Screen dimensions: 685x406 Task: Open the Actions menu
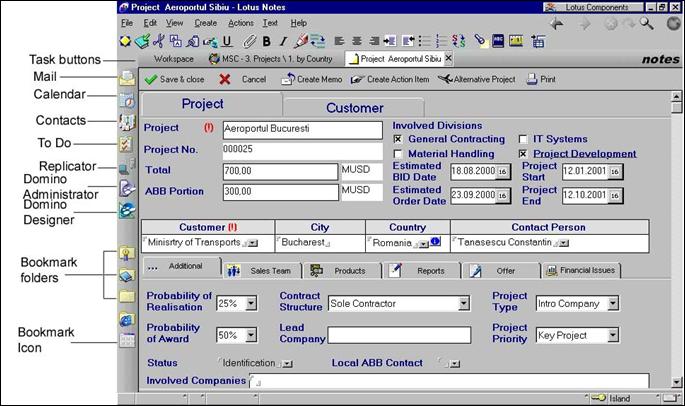pos(240,22)
